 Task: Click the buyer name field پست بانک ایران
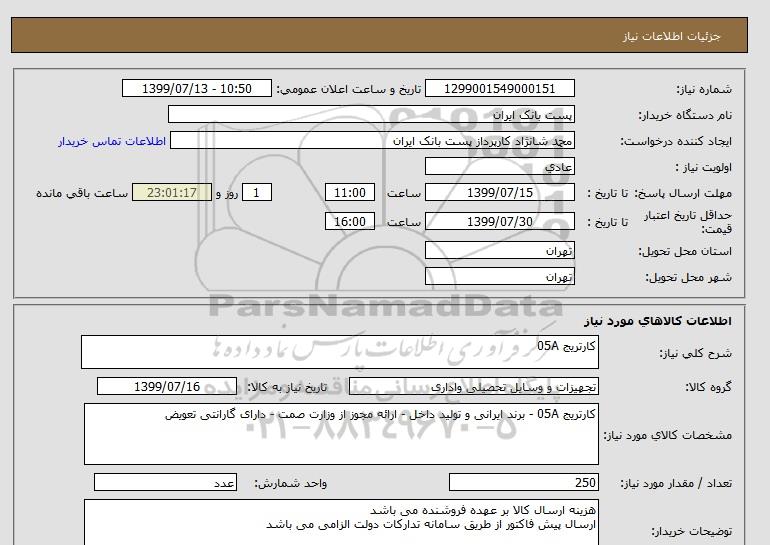(x=371, y=114)
